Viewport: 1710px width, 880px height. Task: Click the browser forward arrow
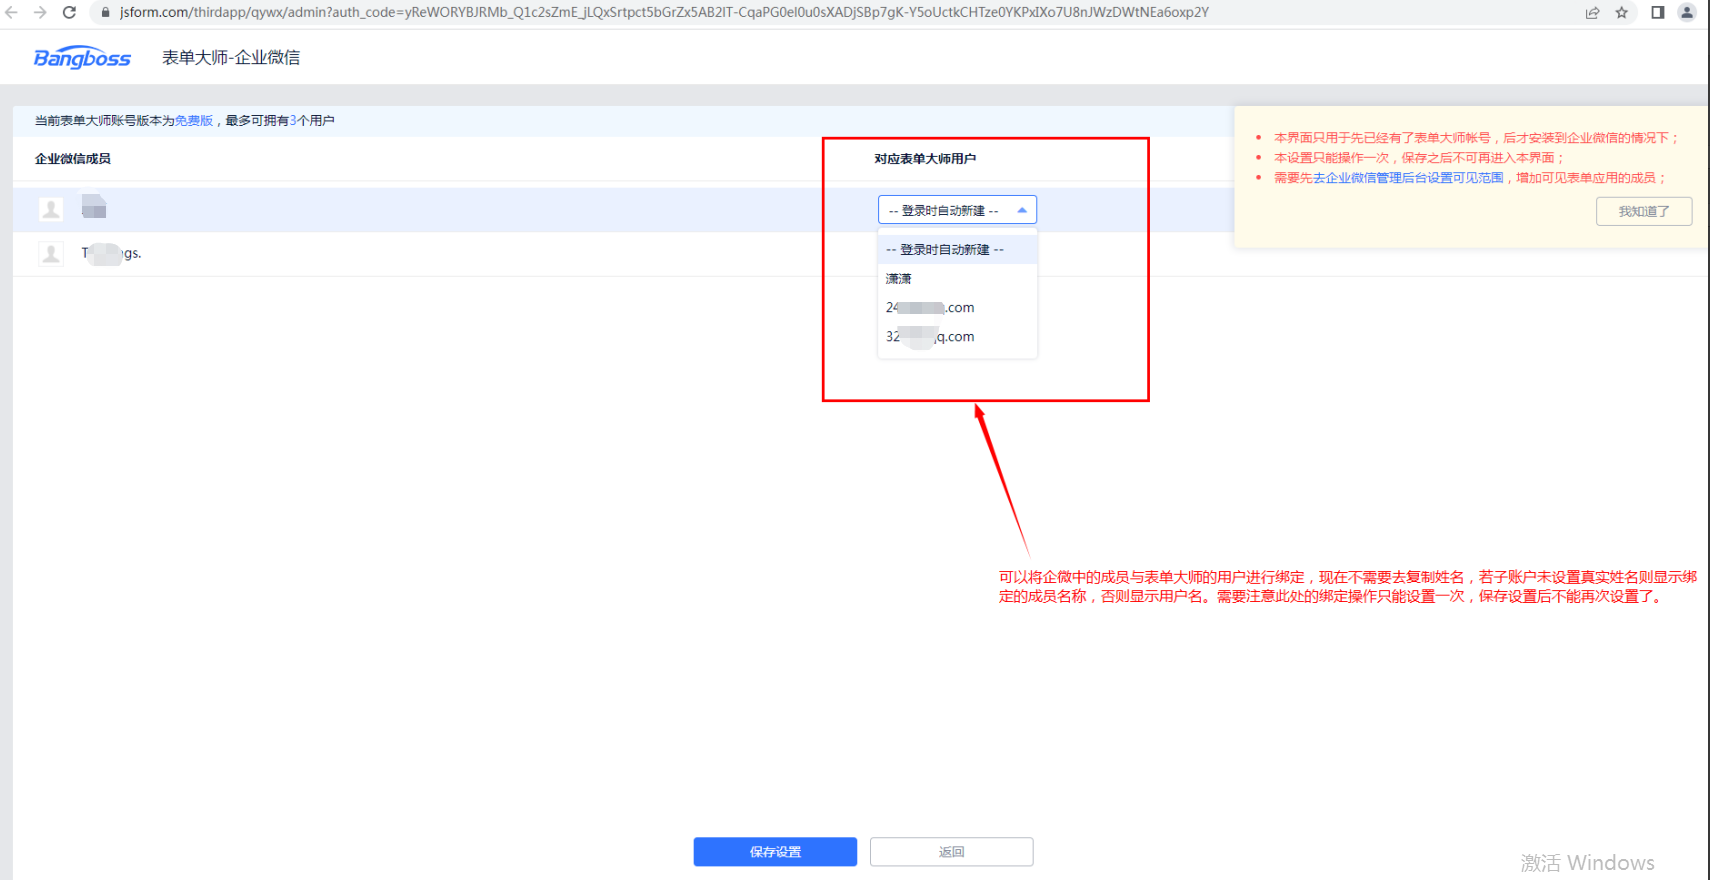pos(40,13)
